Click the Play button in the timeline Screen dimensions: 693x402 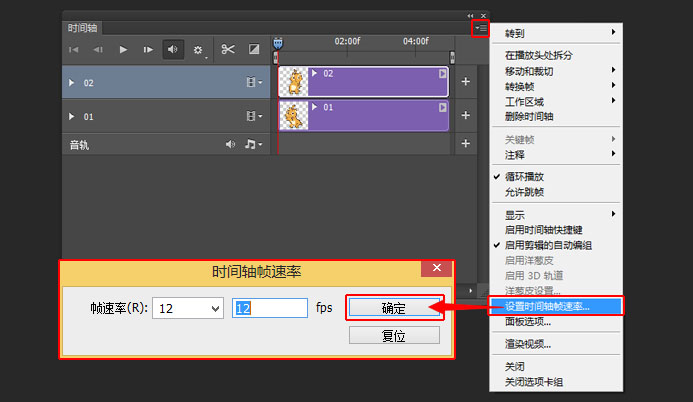coord(124,48)
